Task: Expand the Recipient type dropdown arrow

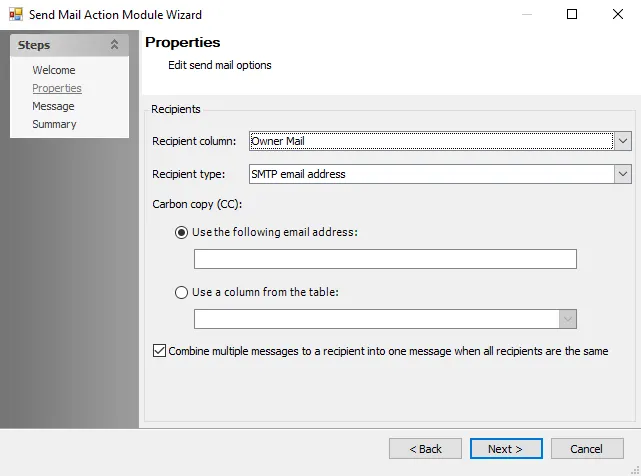Action: click(x=623, y=174)
